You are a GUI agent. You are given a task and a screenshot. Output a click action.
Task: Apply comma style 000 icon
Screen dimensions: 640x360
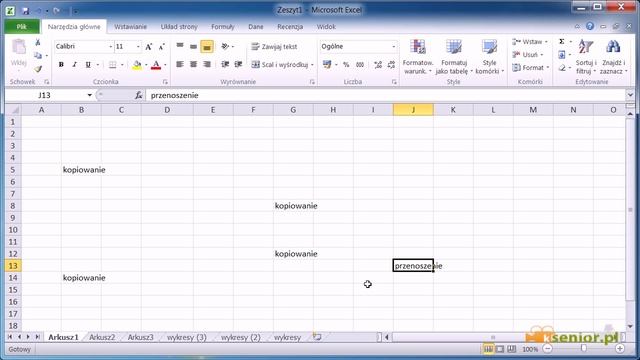point(360,64)
